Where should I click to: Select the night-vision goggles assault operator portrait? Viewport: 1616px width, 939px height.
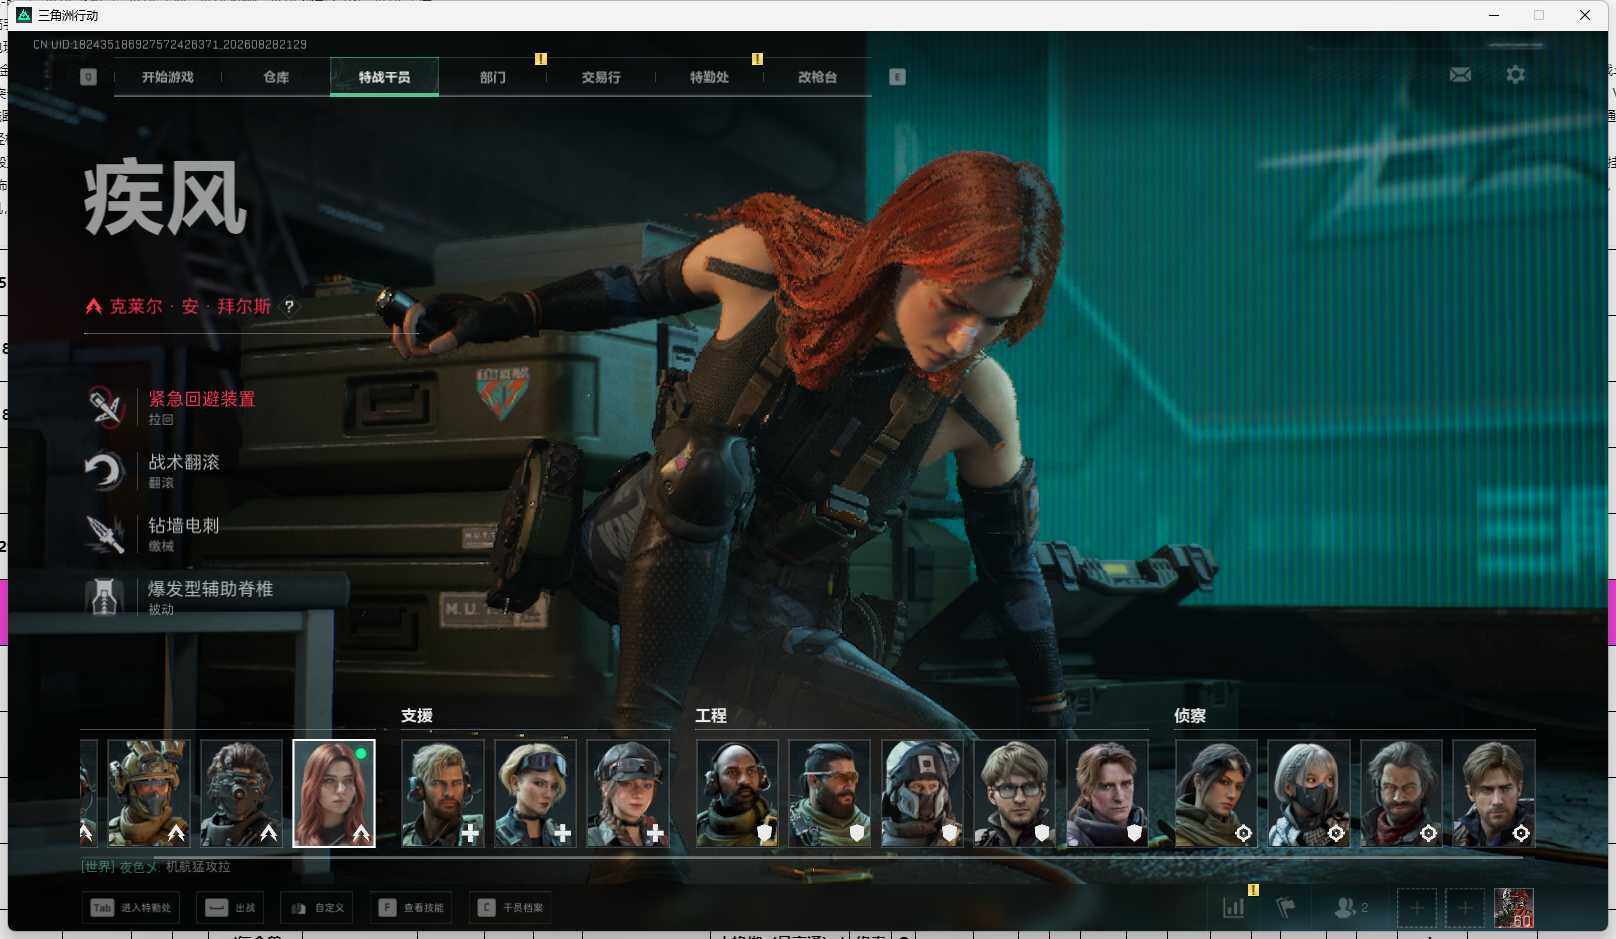pos(241,793)
